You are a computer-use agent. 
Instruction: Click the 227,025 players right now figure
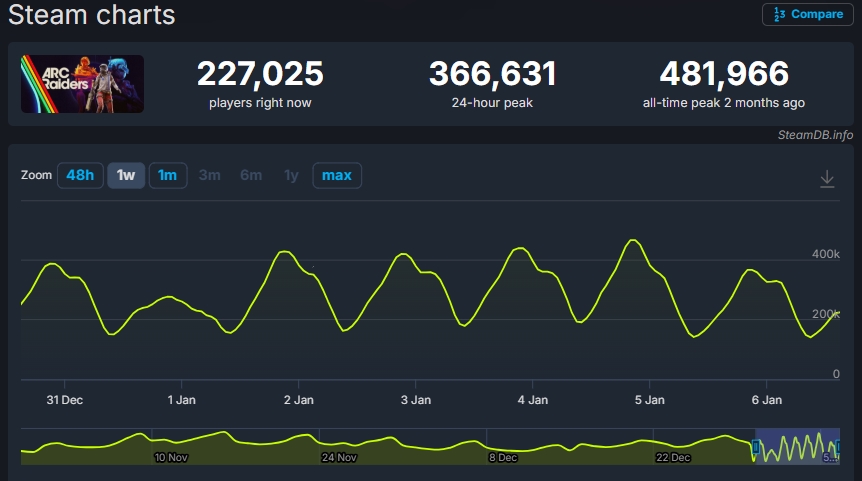[260, 73]
